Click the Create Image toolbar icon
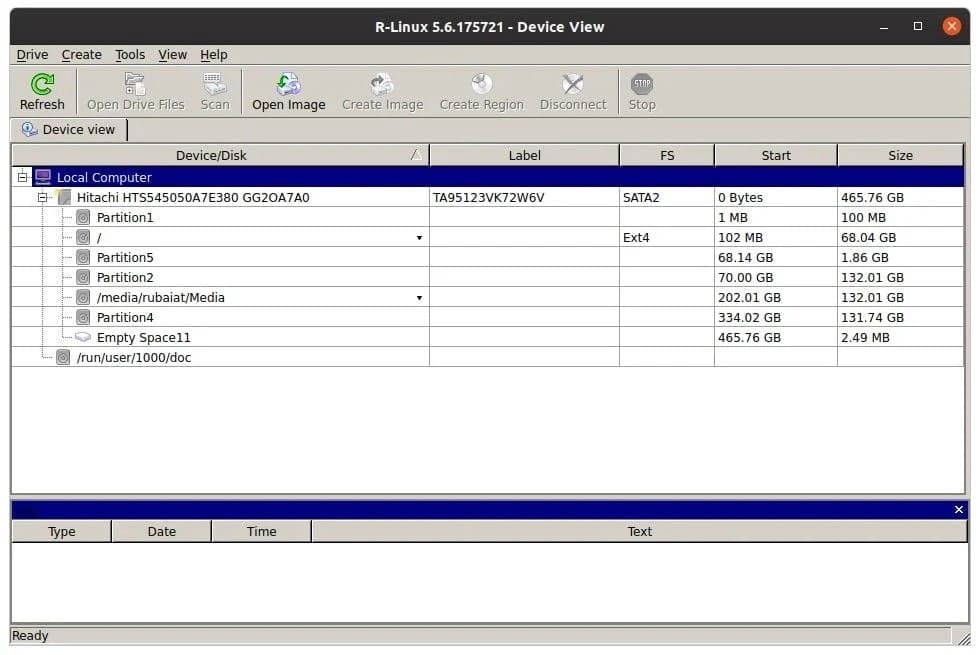 tap(382, 90)
